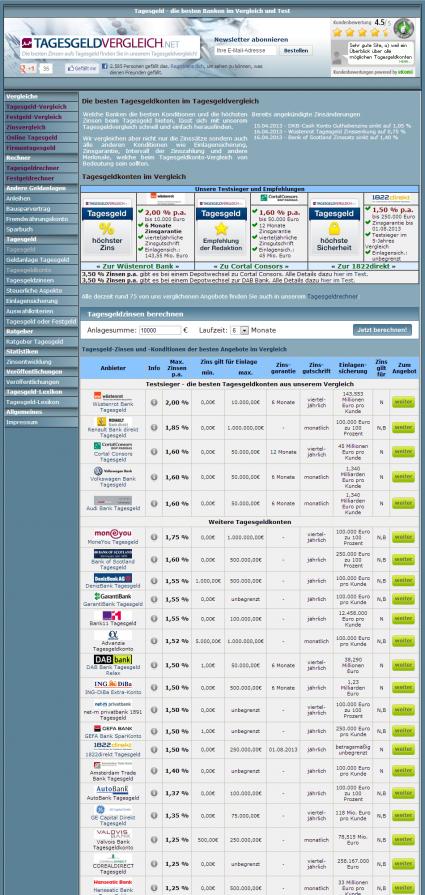Click weiter button for MoneYou Tagesgeld
The height and width of the screenshot is (895, 425).
click(x=403, y=537)
